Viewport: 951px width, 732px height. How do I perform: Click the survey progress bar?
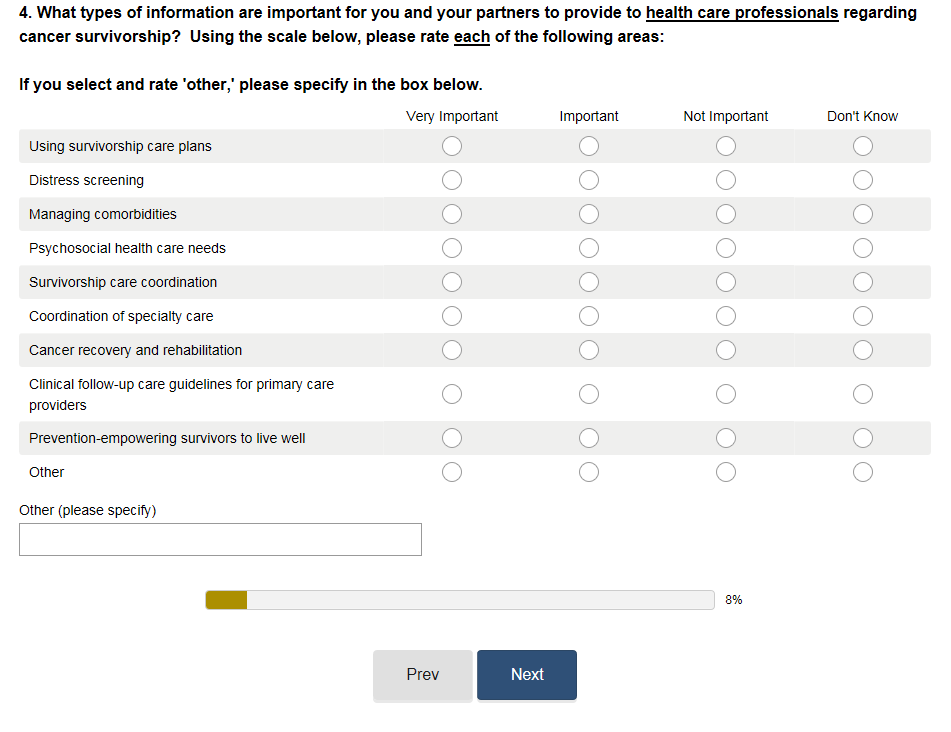[460, 600]
